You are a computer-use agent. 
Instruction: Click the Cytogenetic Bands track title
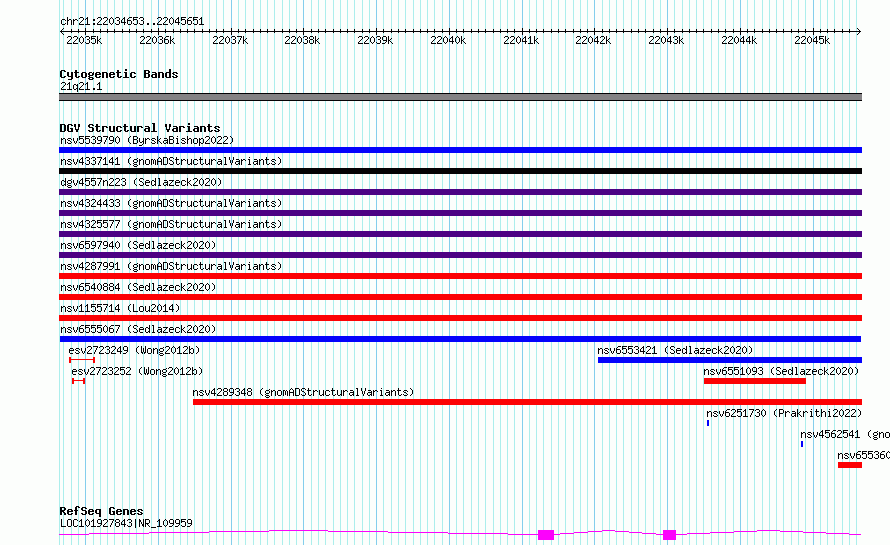[x=119, y=74]
